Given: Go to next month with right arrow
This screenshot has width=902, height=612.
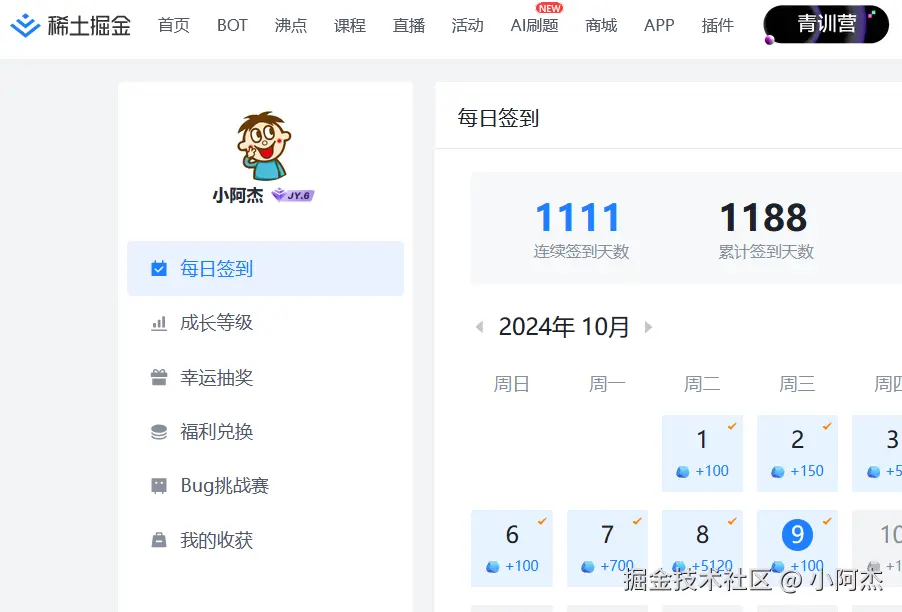Looking at the screenshot, I should [647, 327].
